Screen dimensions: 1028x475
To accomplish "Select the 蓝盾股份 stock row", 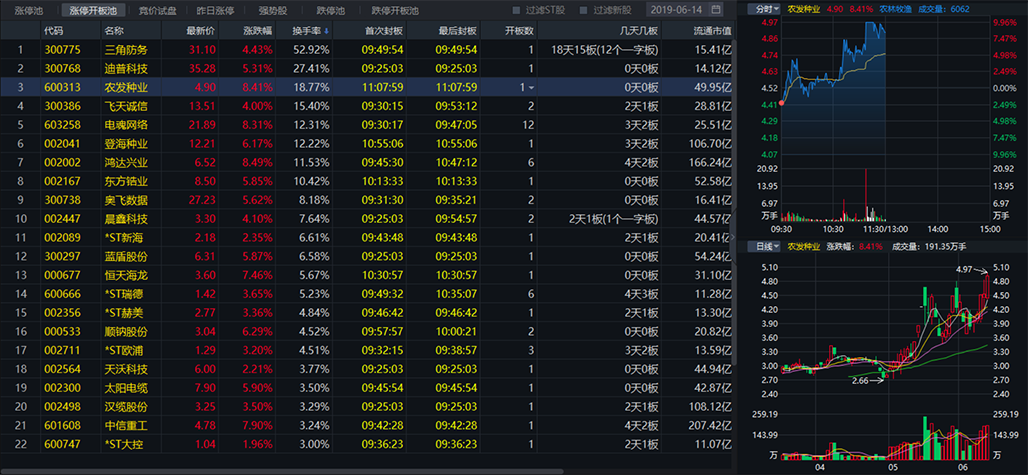I will pos(366,256).
